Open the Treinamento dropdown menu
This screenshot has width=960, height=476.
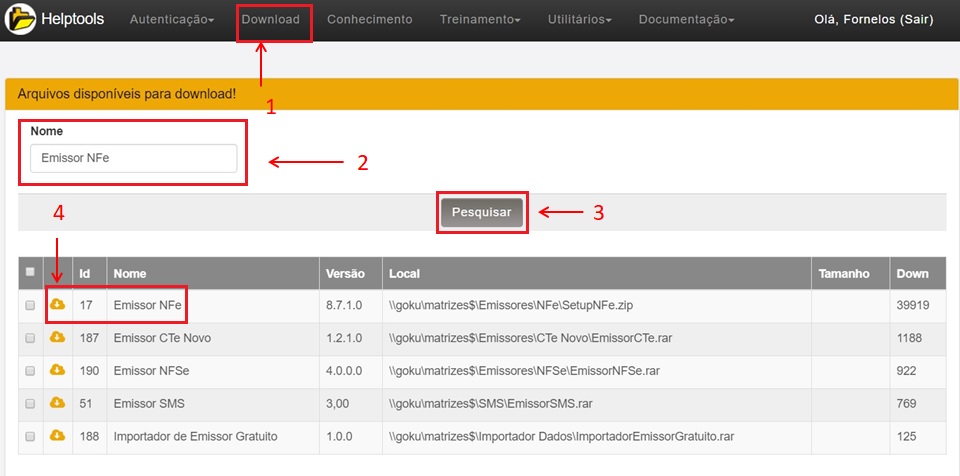[479, 20]
